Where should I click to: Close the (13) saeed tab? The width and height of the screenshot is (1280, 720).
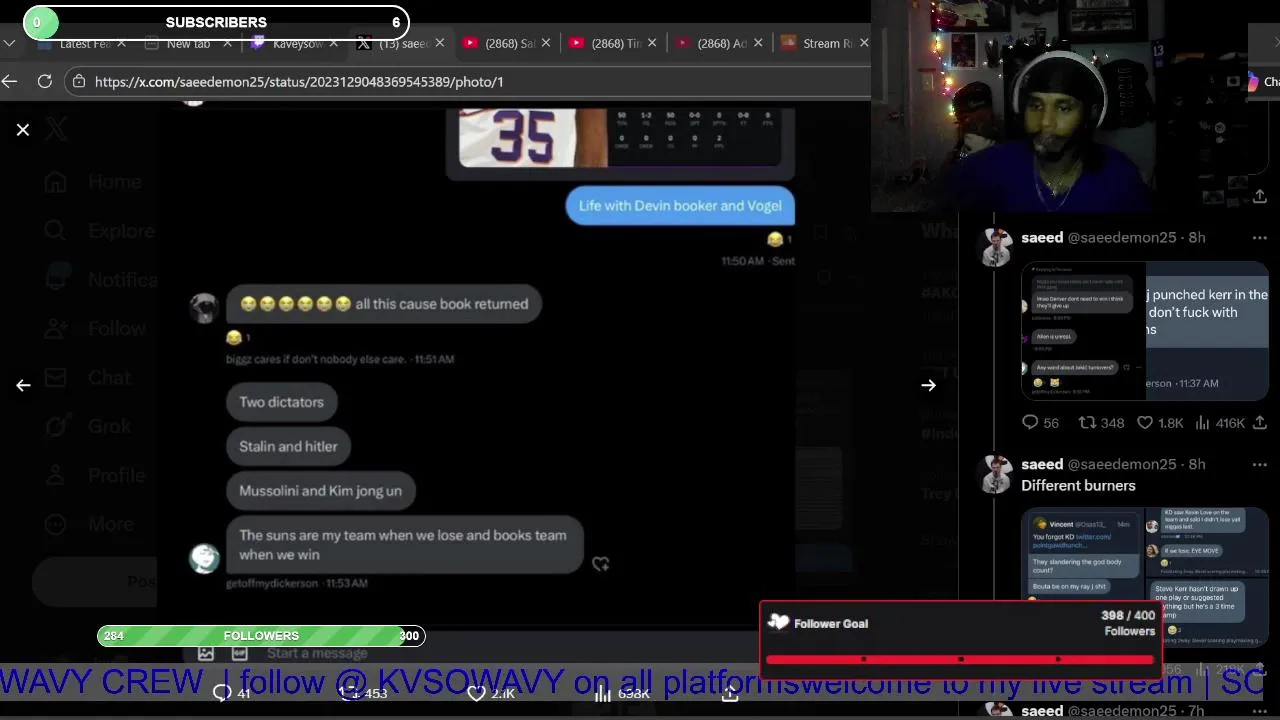(439, 44)
